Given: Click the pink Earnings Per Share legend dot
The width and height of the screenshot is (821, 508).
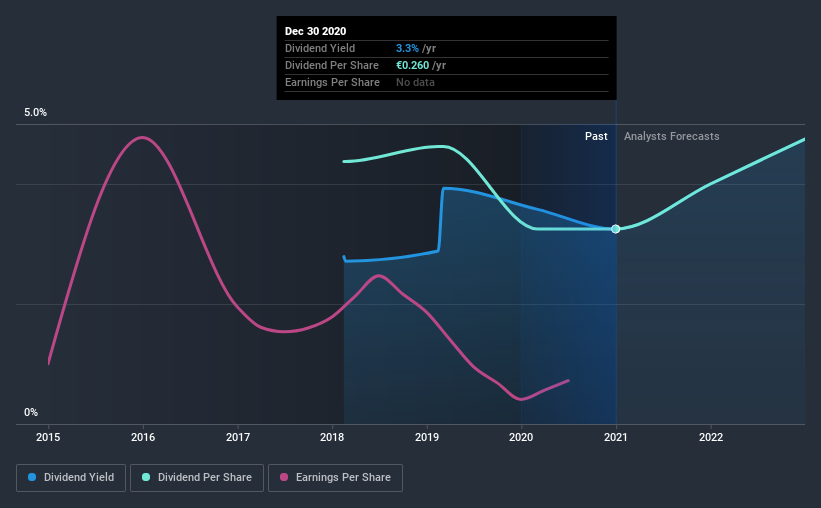Looking at the screenshot, I should point(284,477).
